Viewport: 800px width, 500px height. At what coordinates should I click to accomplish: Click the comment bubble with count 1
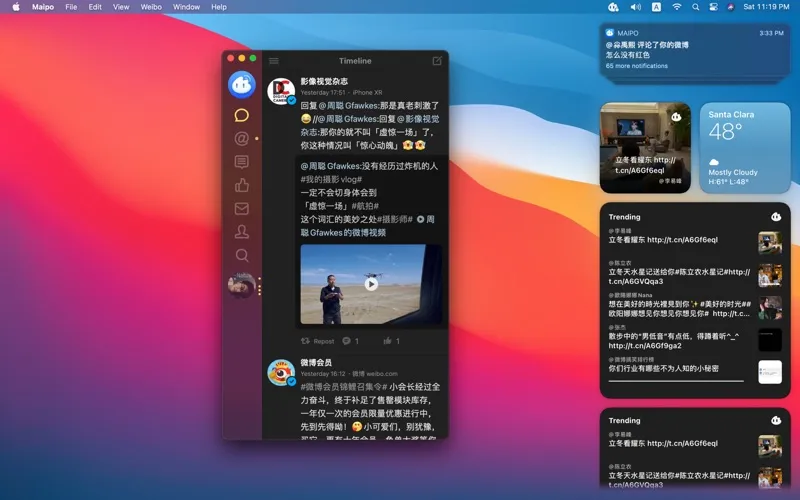click(351, 341)
